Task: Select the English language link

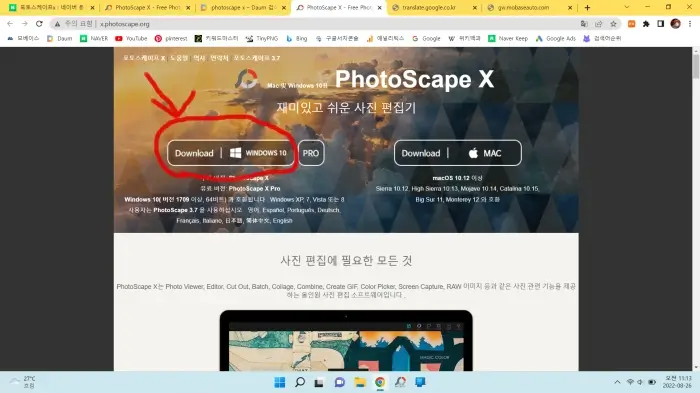Action: pyautogui.click(x=283, y=221)
